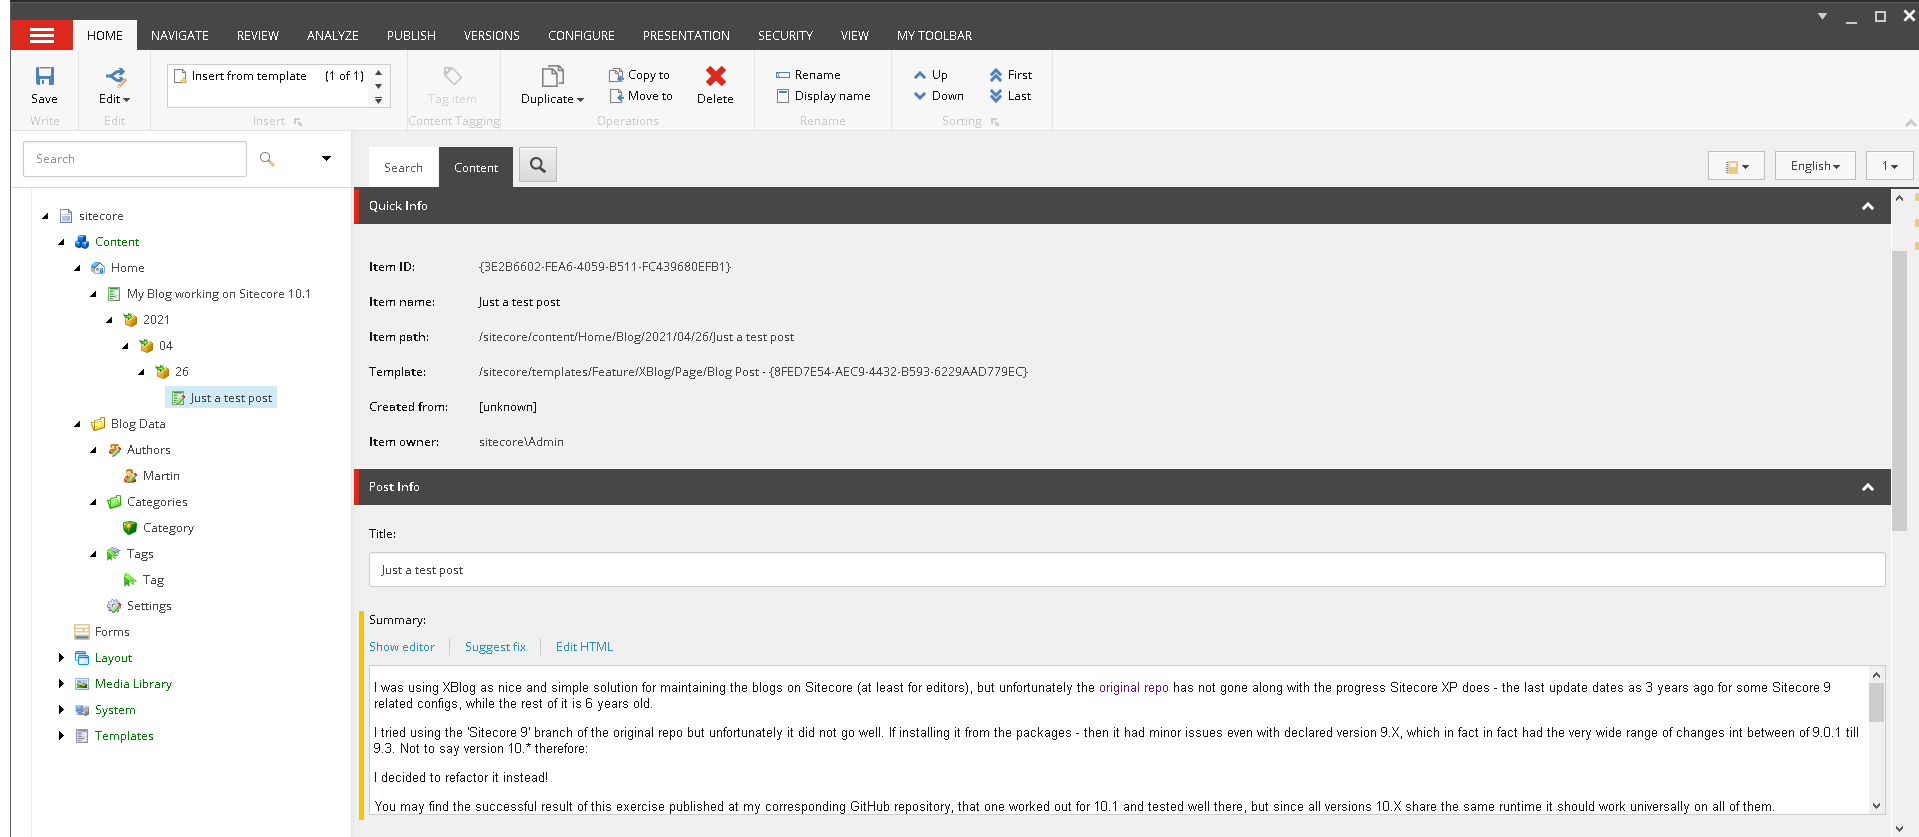Click the magnifier icon beside Content tab
Image resolution: width=1919 pixels, height=837 pixels.
coord(538,166)
